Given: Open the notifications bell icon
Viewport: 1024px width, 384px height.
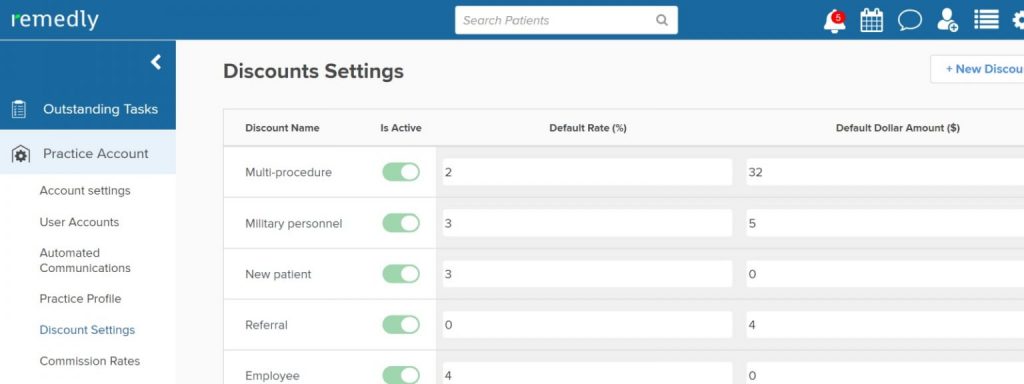Looking at the screenshot, I should pos(834,21).
